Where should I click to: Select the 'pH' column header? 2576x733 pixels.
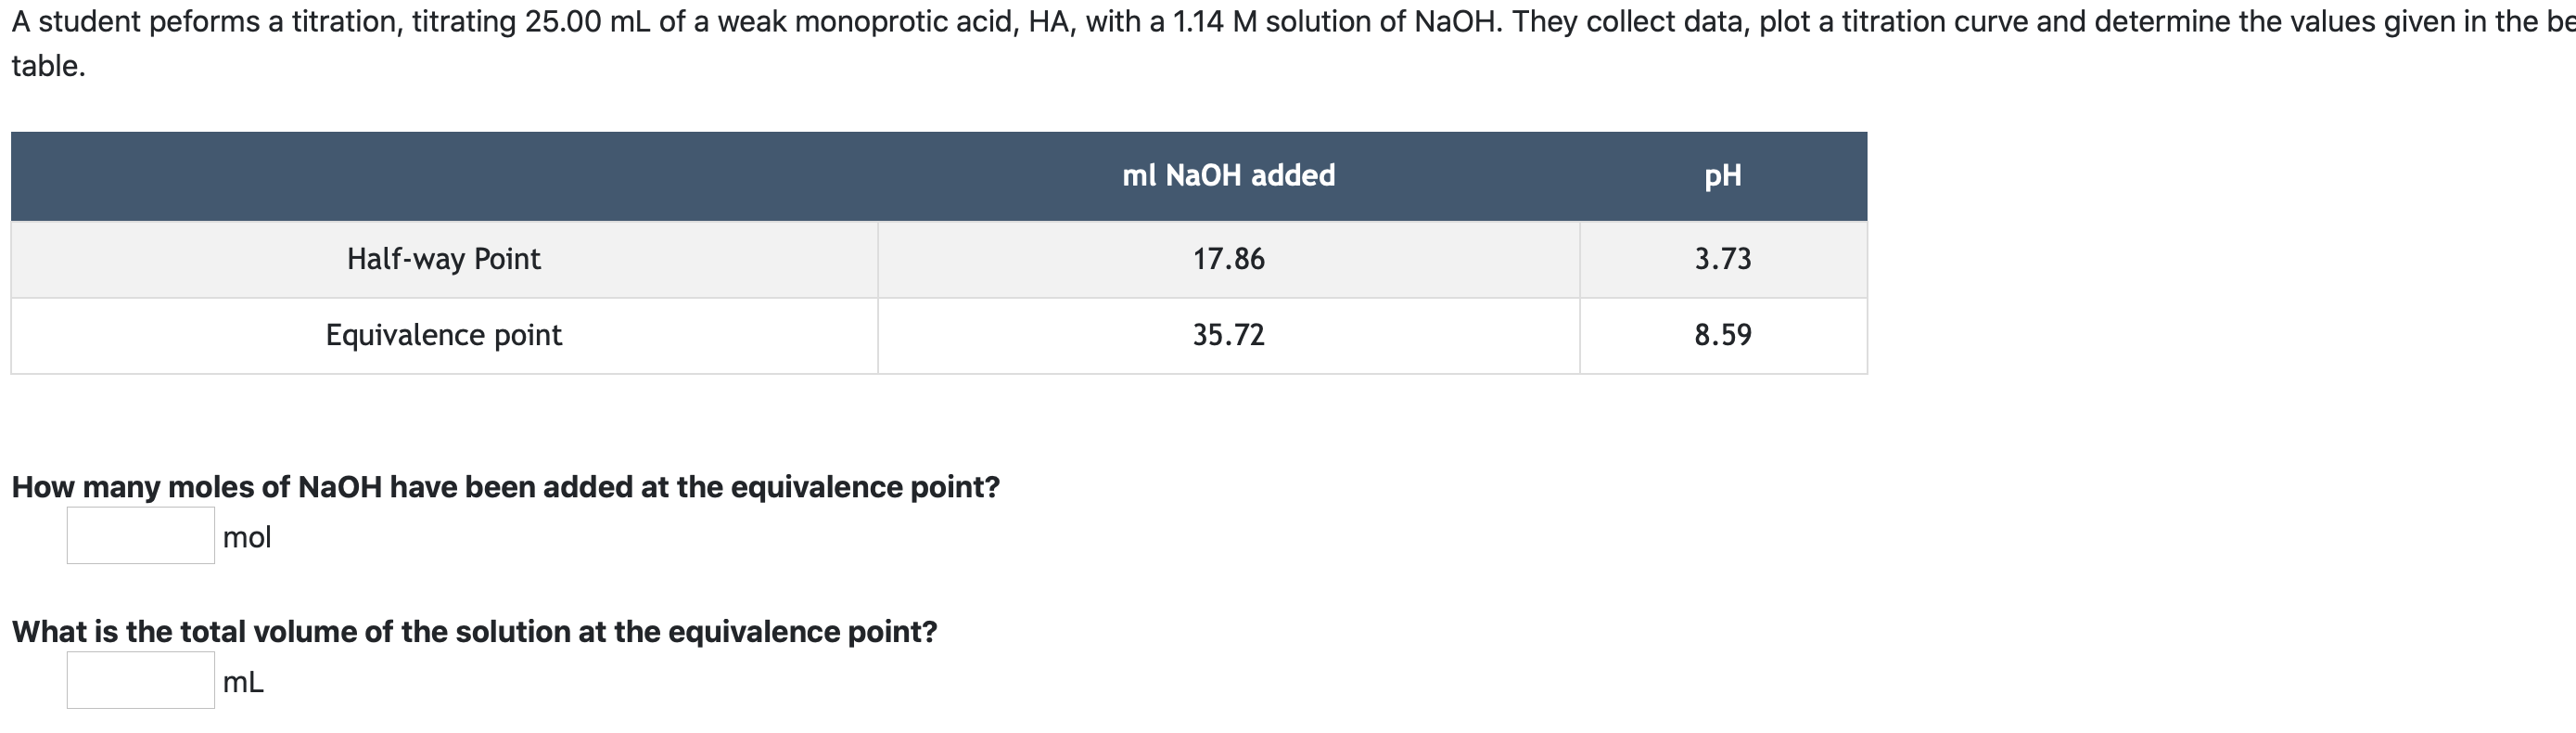point(1724,175)
